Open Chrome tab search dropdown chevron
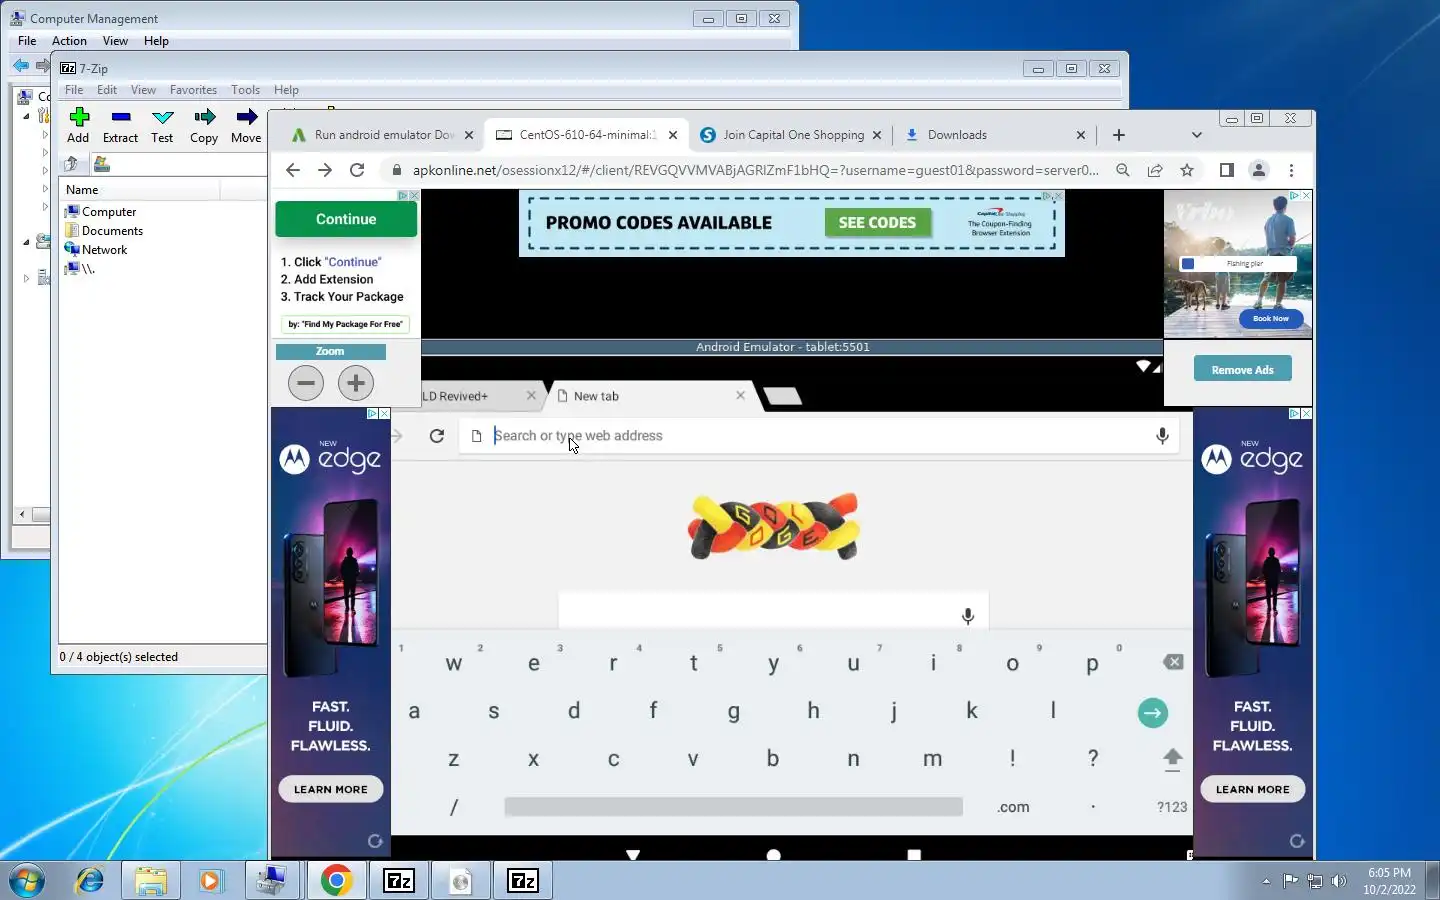This screenshot has width=1440, height=900. pyautogui.click(x=1196, y=135)
